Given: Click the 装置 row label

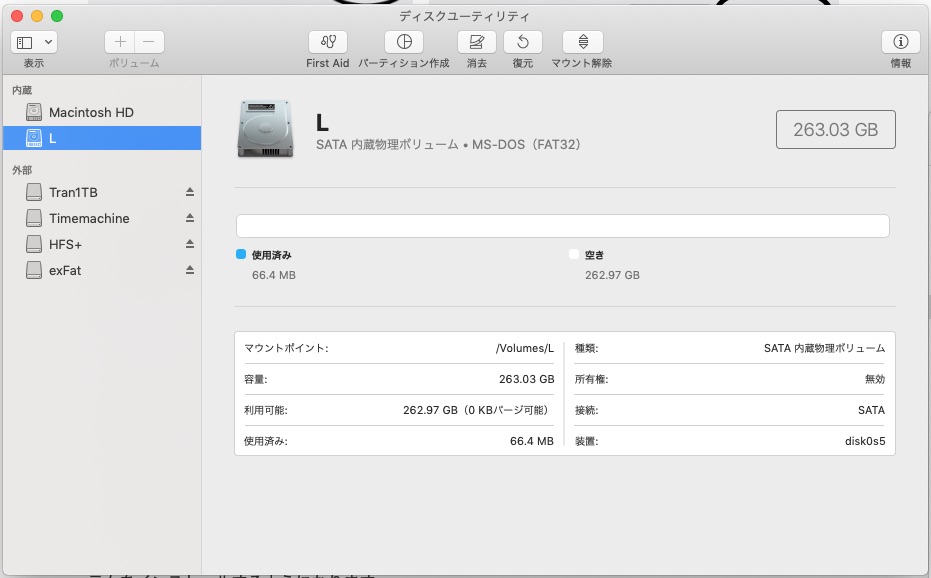Looking at the screenshot, I should (587, 441).
